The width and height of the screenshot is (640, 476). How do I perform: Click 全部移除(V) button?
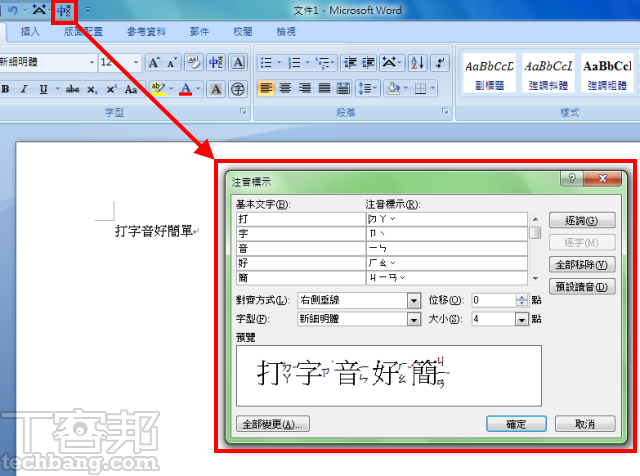click(x=582, y=265)
